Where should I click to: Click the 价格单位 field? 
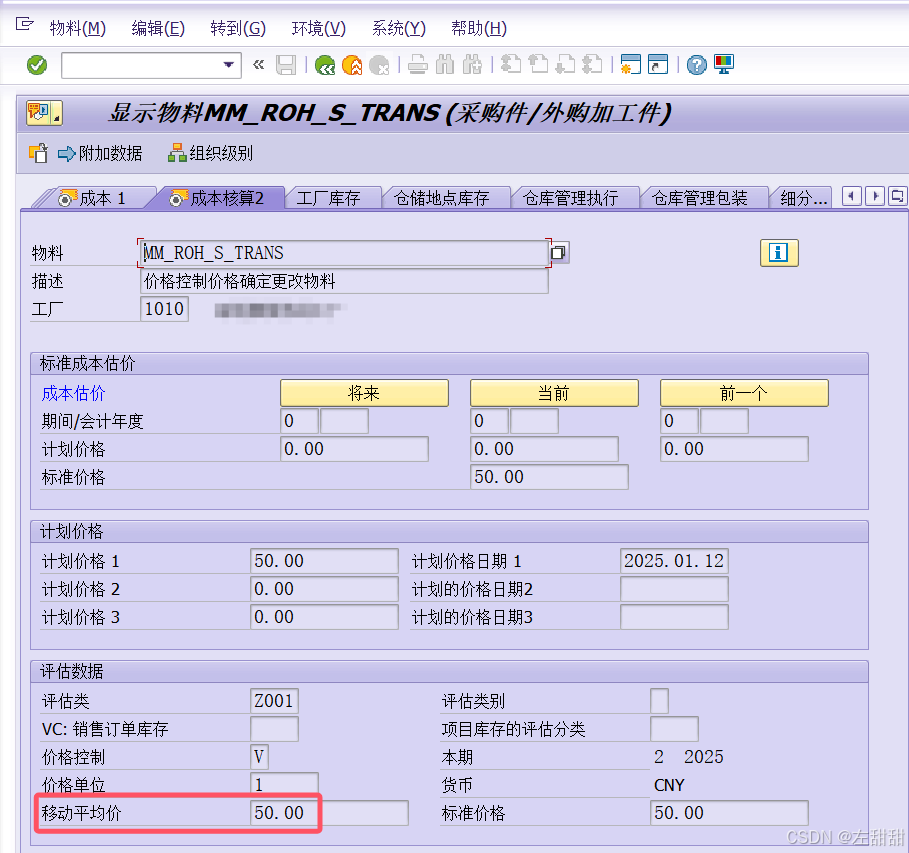284,785
